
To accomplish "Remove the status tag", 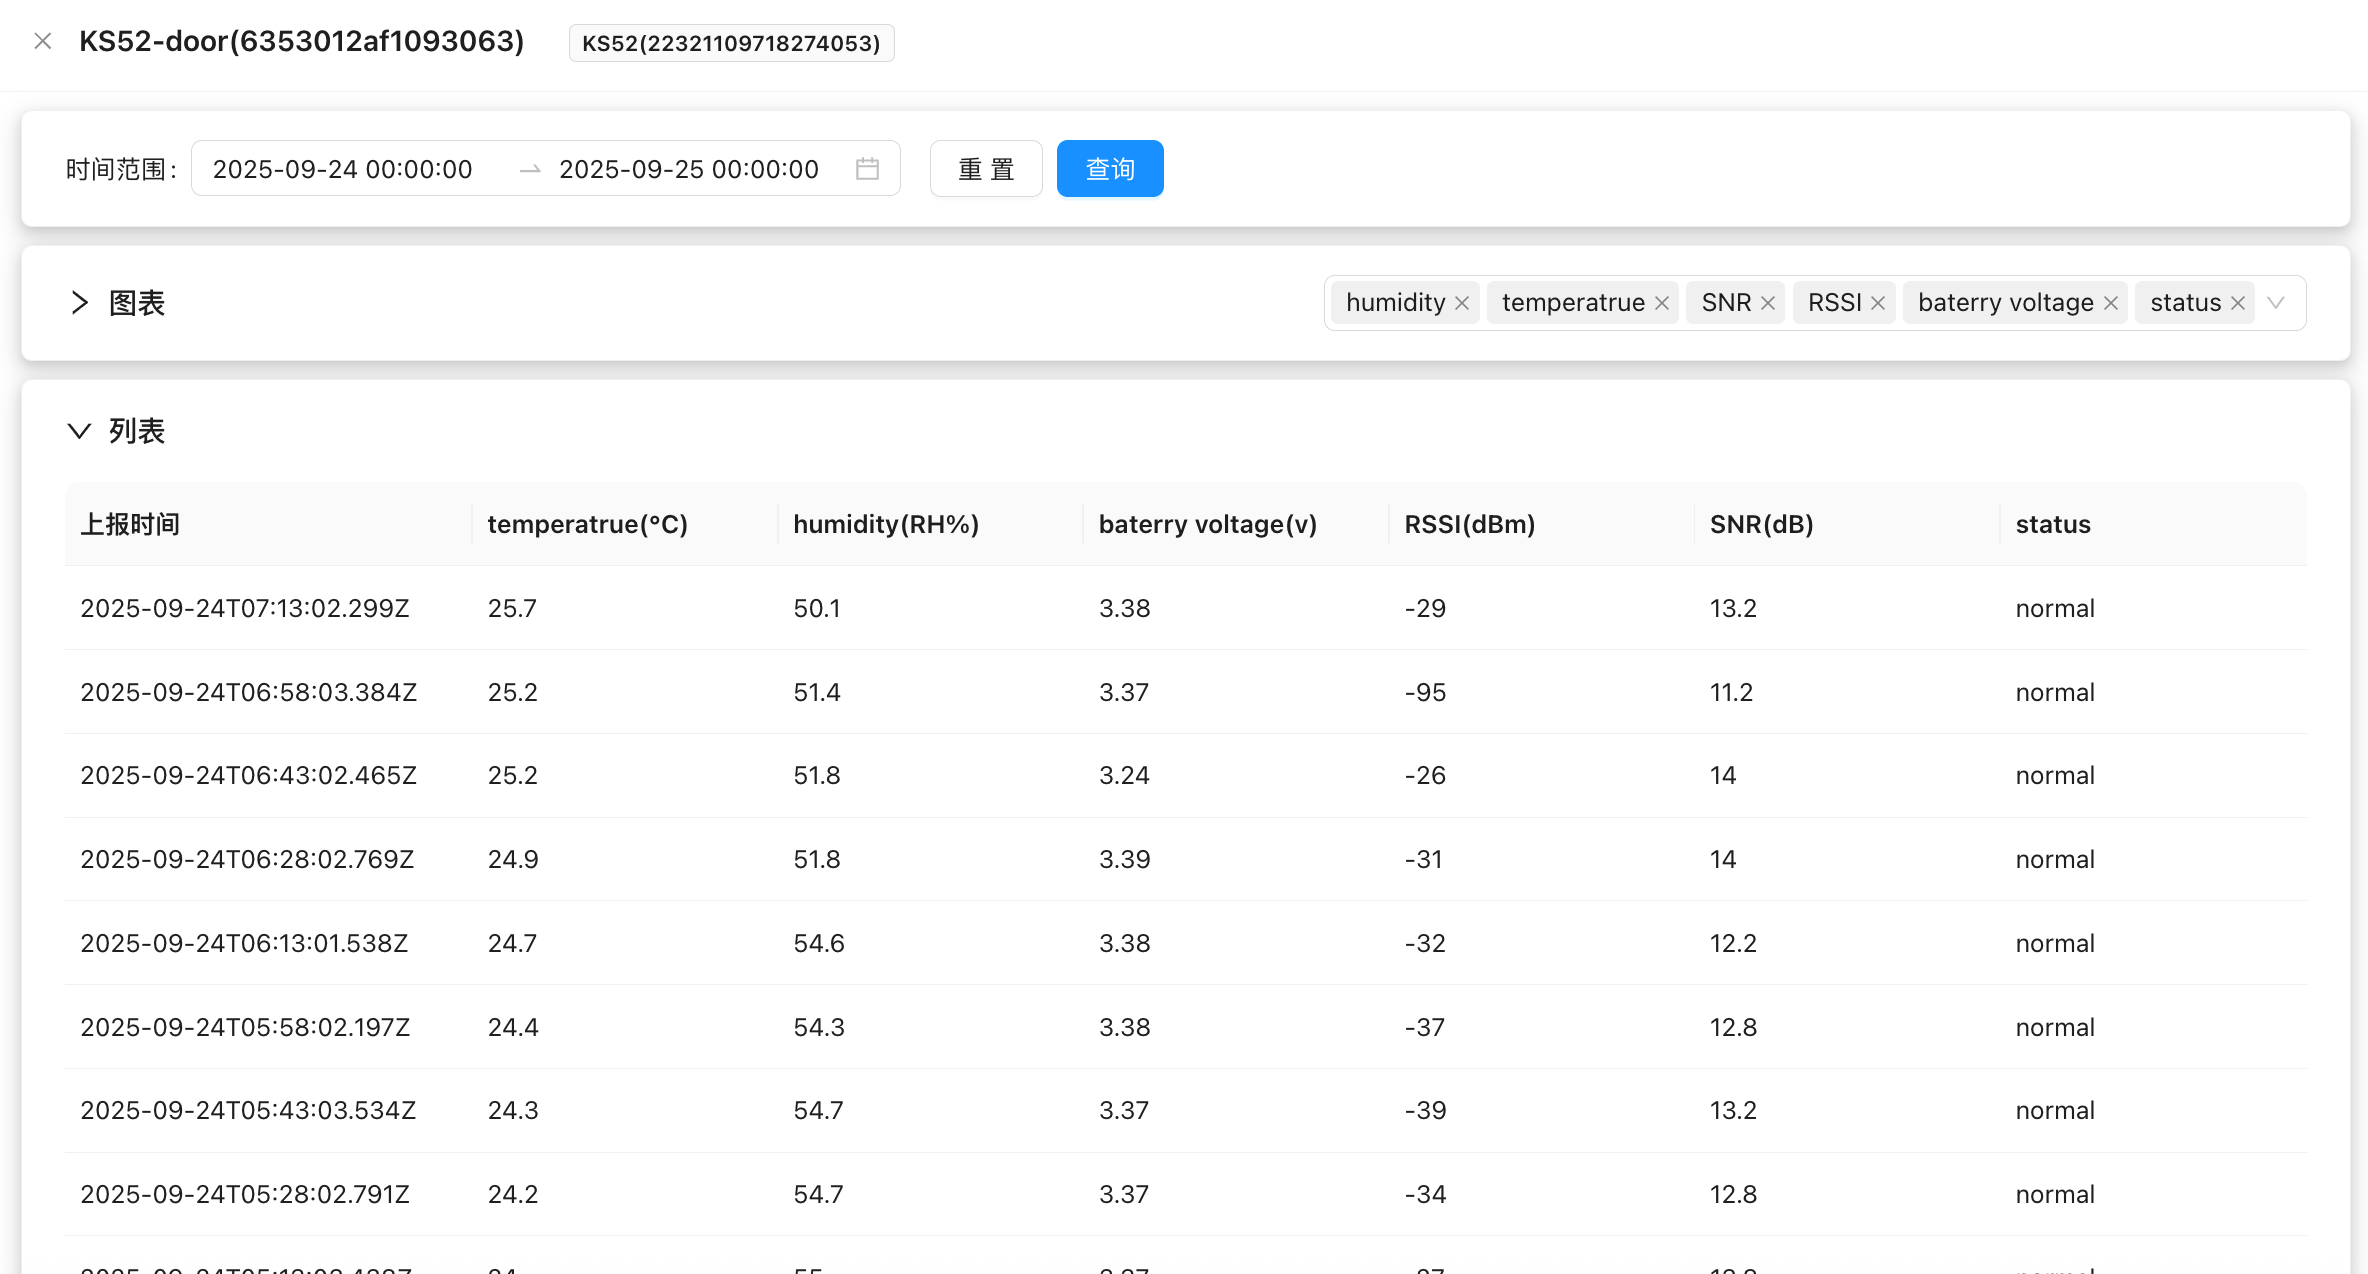I will pos(2238,303).
